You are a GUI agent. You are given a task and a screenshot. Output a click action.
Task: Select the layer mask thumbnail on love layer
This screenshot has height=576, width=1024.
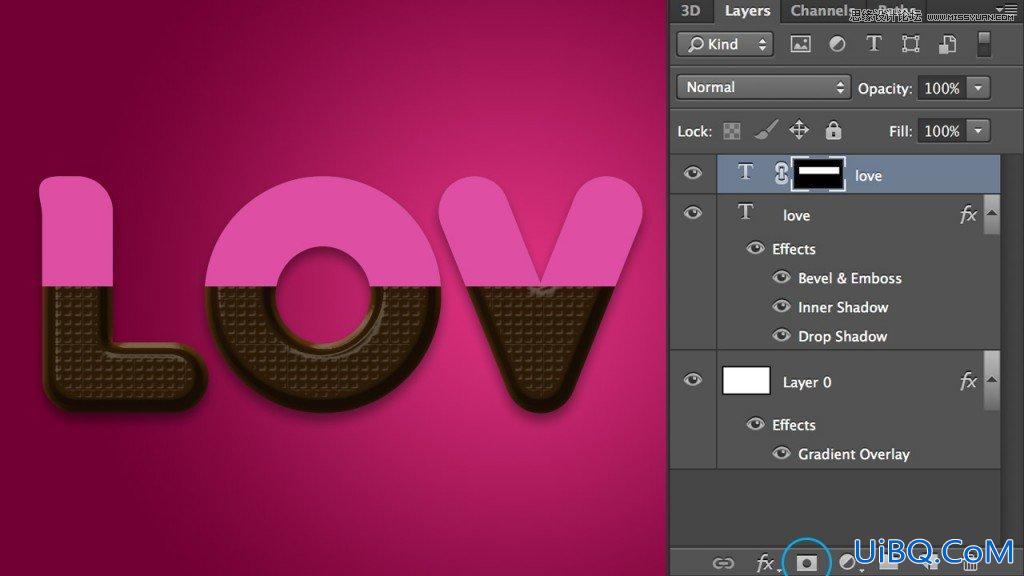pyautogui.click(x=818, y=174)
